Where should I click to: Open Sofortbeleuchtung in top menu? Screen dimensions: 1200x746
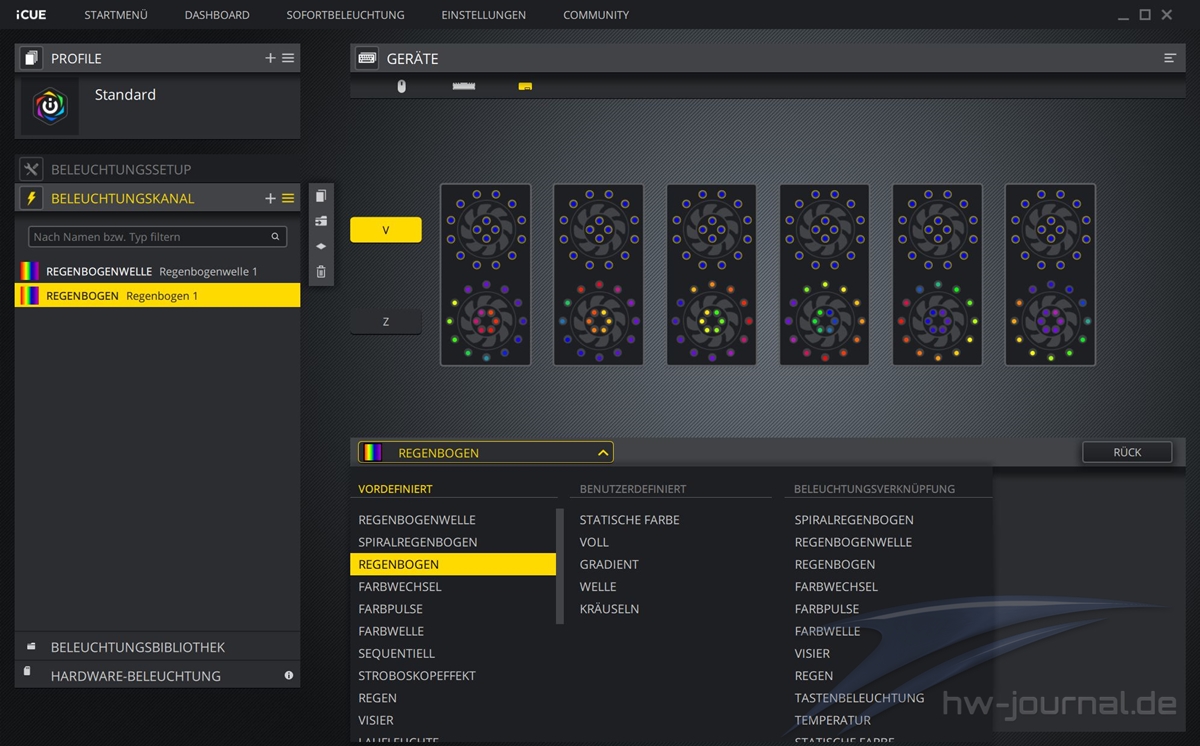pos(345,15)
